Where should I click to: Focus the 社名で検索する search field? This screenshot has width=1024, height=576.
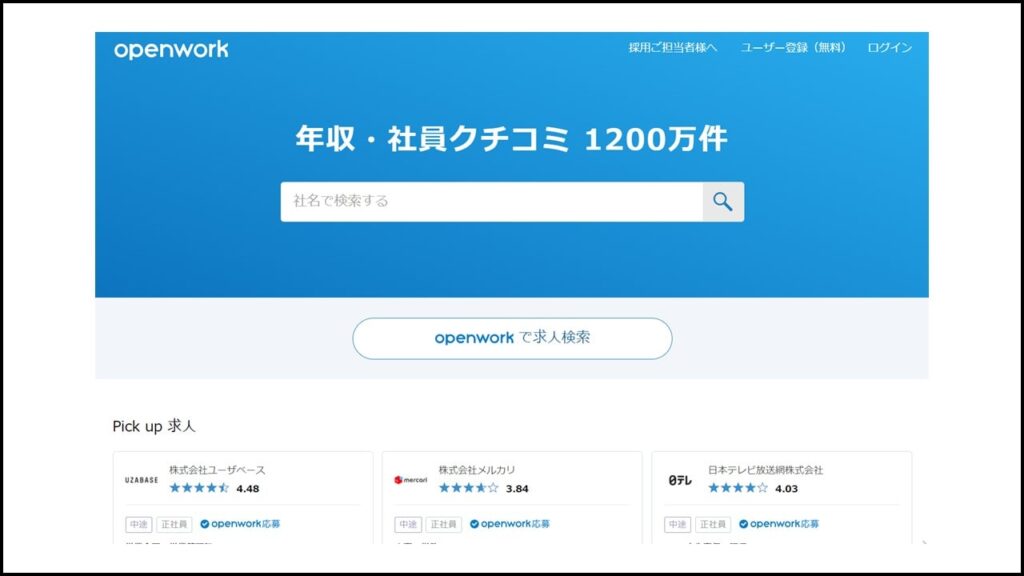tap(492, 202)
